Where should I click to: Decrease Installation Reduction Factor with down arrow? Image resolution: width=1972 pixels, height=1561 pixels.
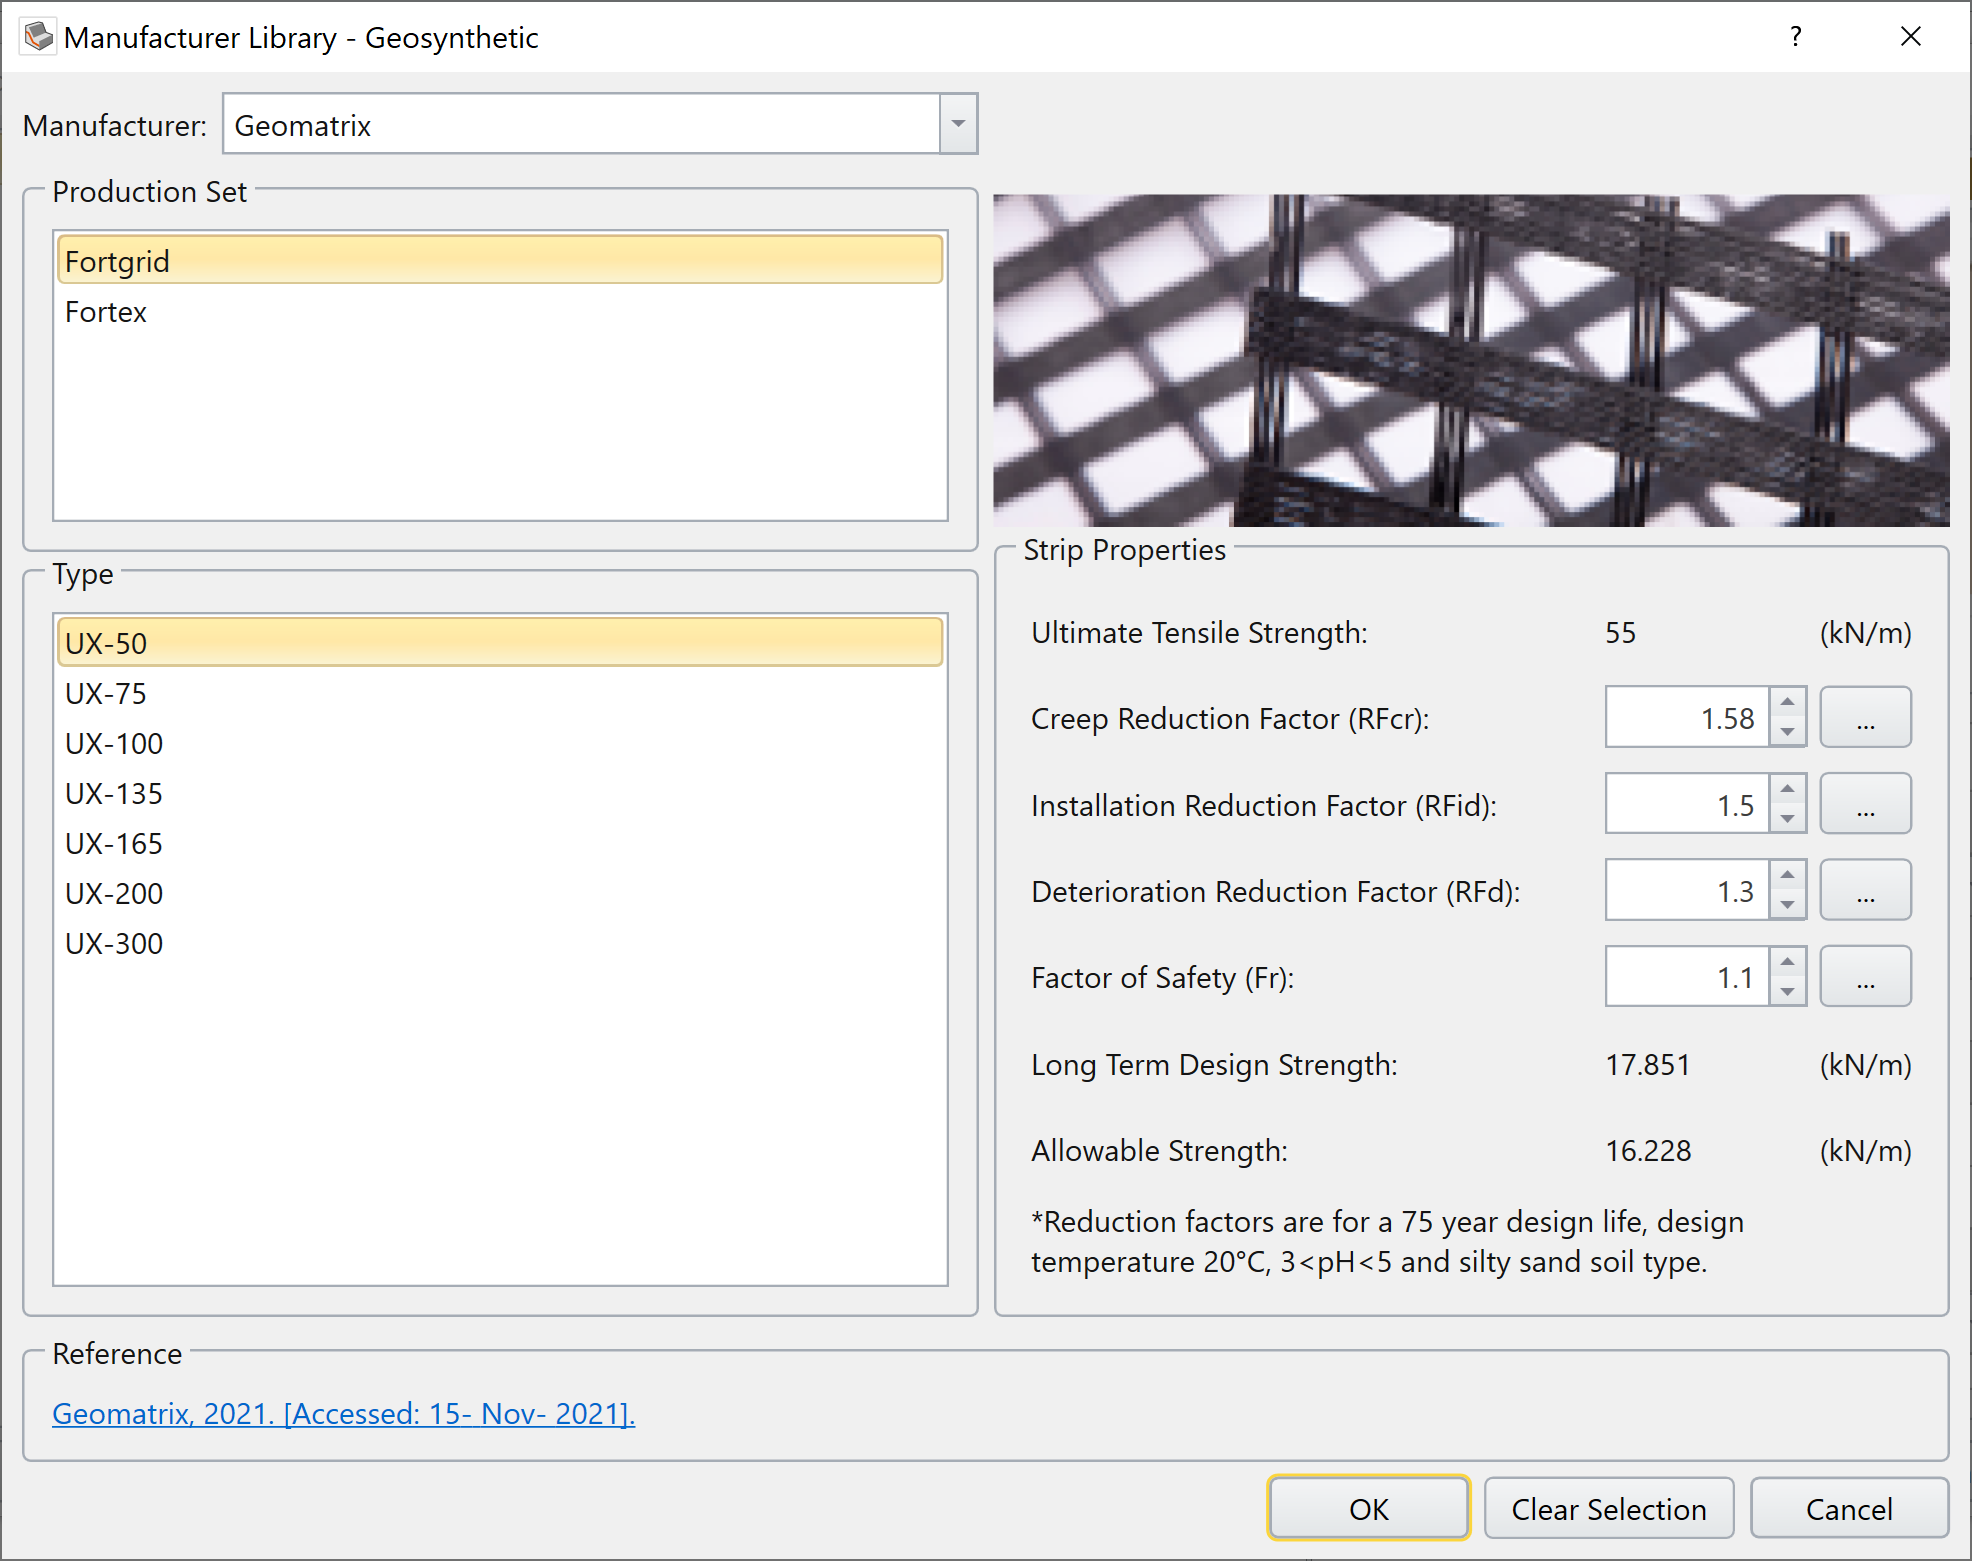(x=1787, y=819)
